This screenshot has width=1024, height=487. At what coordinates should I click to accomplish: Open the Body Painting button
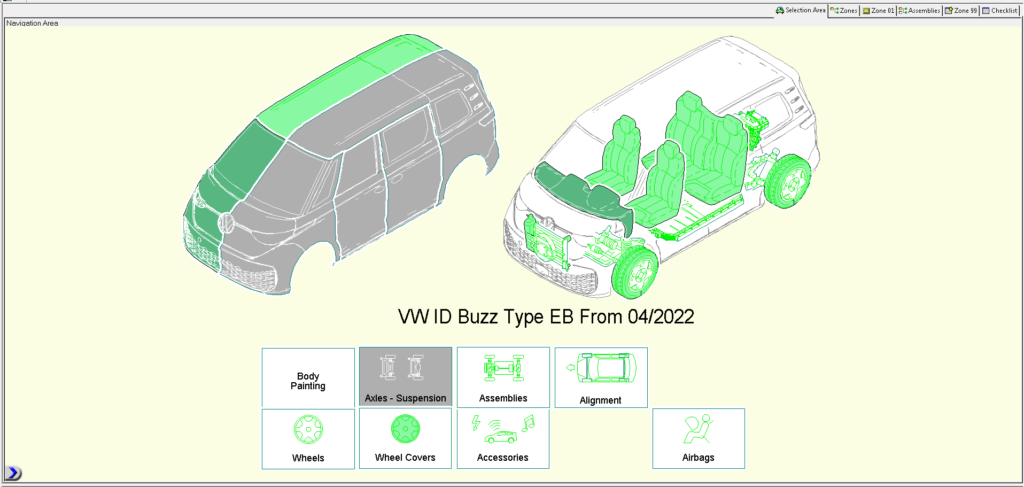point(308,377)
